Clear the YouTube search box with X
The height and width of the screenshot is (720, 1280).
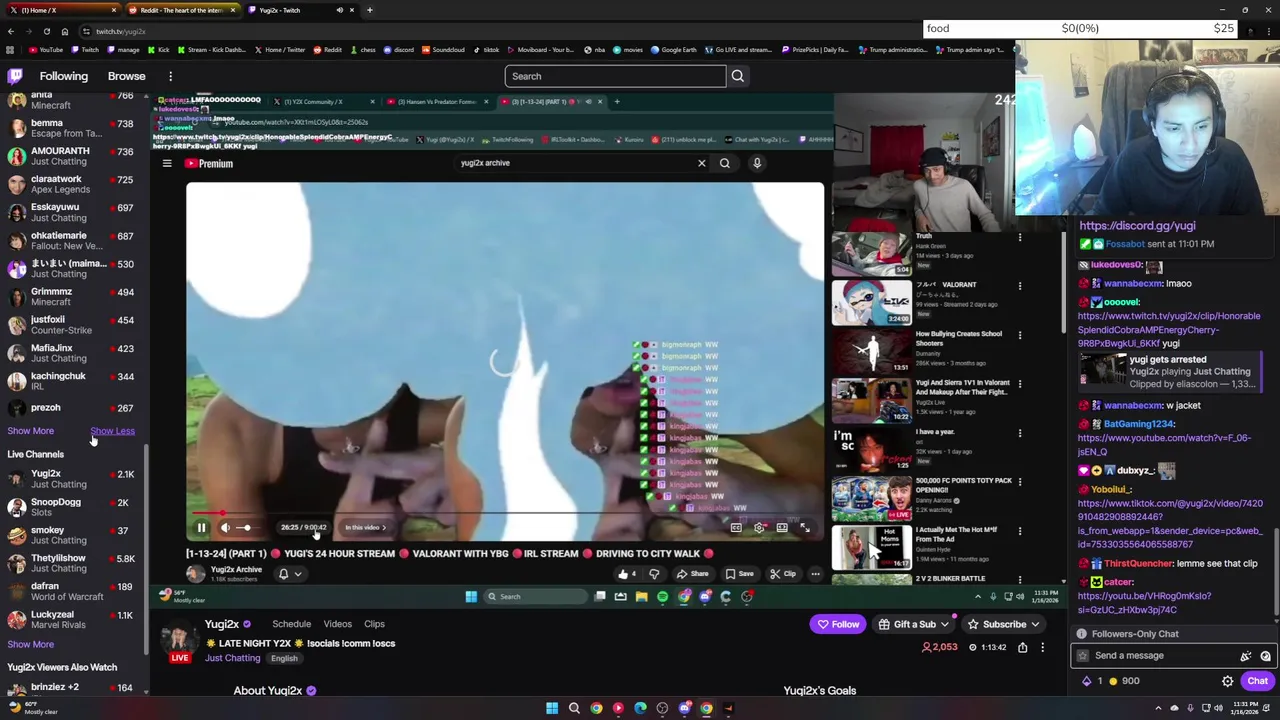(701, 163)
